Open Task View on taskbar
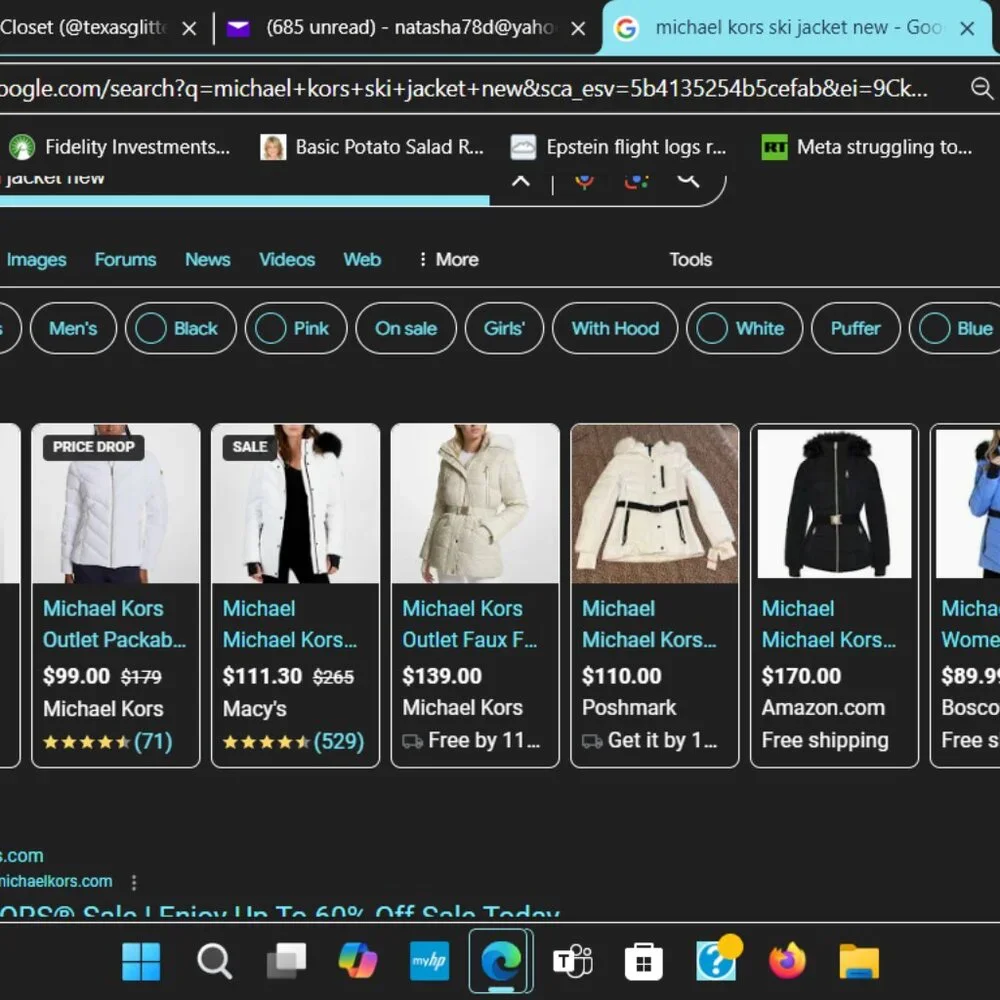This screenshot has width=1000, height=1000. coord(286,961)
